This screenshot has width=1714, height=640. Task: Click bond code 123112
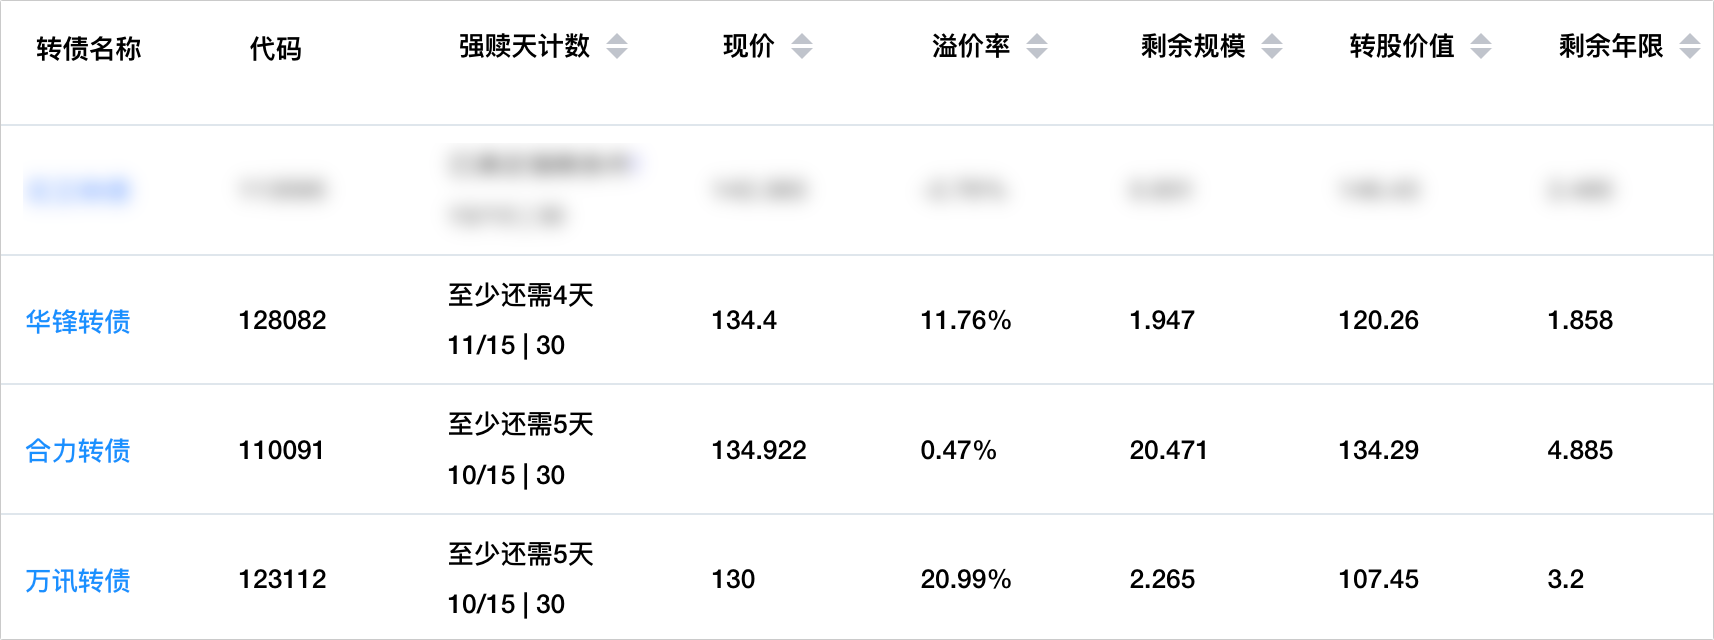point(282,579)
